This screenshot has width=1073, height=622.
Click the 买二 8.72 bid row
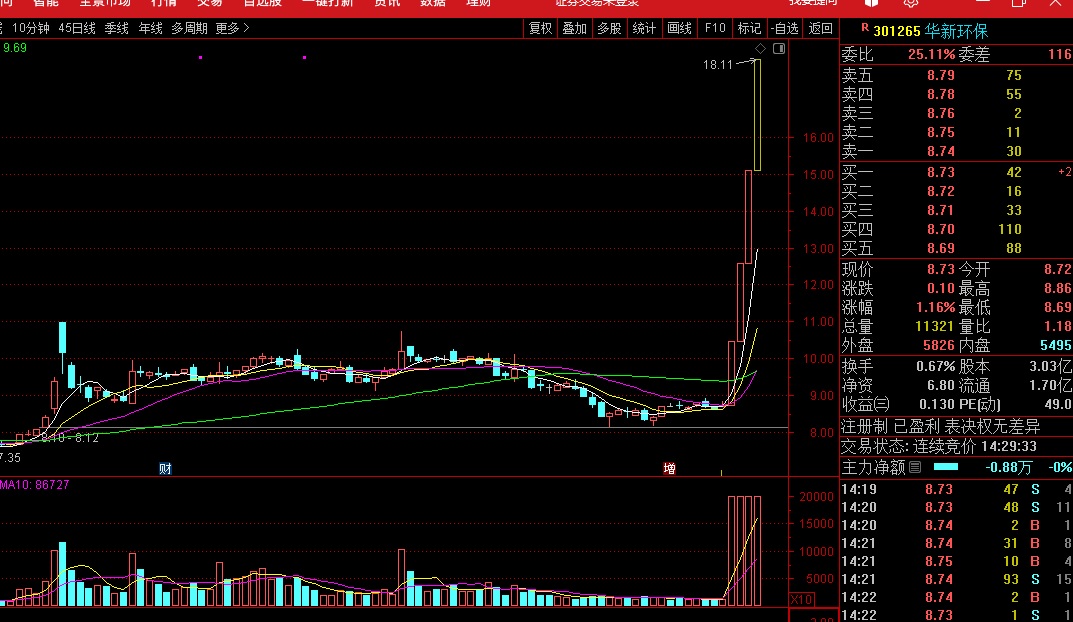tap(956, 192)
